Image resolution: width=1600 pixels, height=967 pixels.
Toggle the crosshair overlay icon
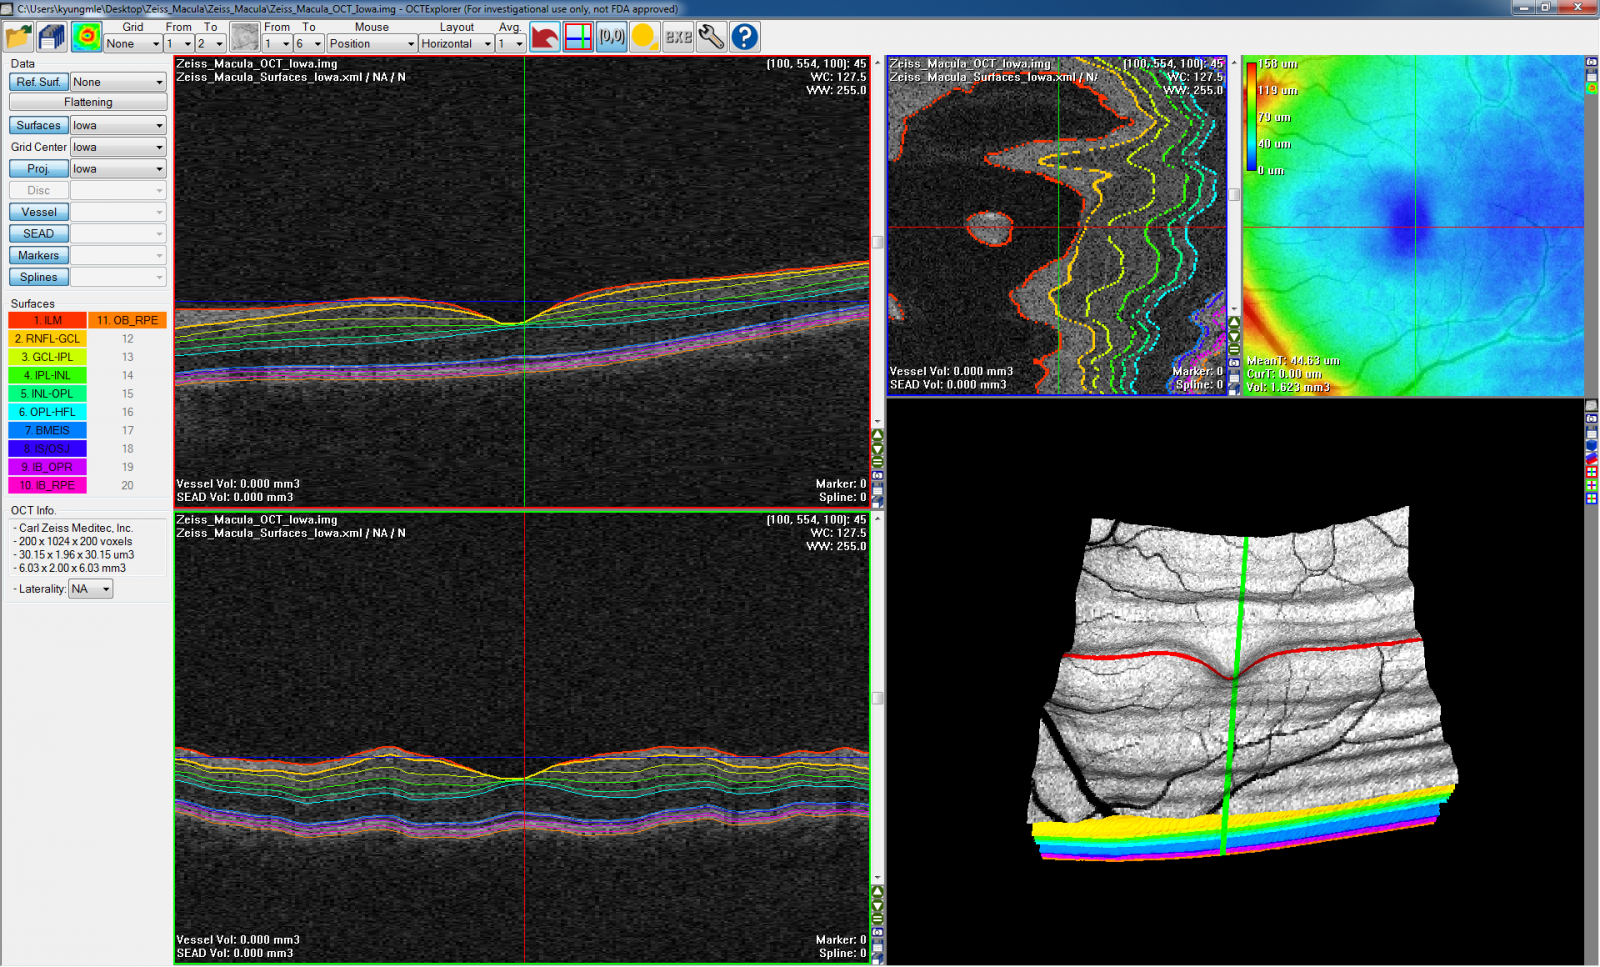578,36
